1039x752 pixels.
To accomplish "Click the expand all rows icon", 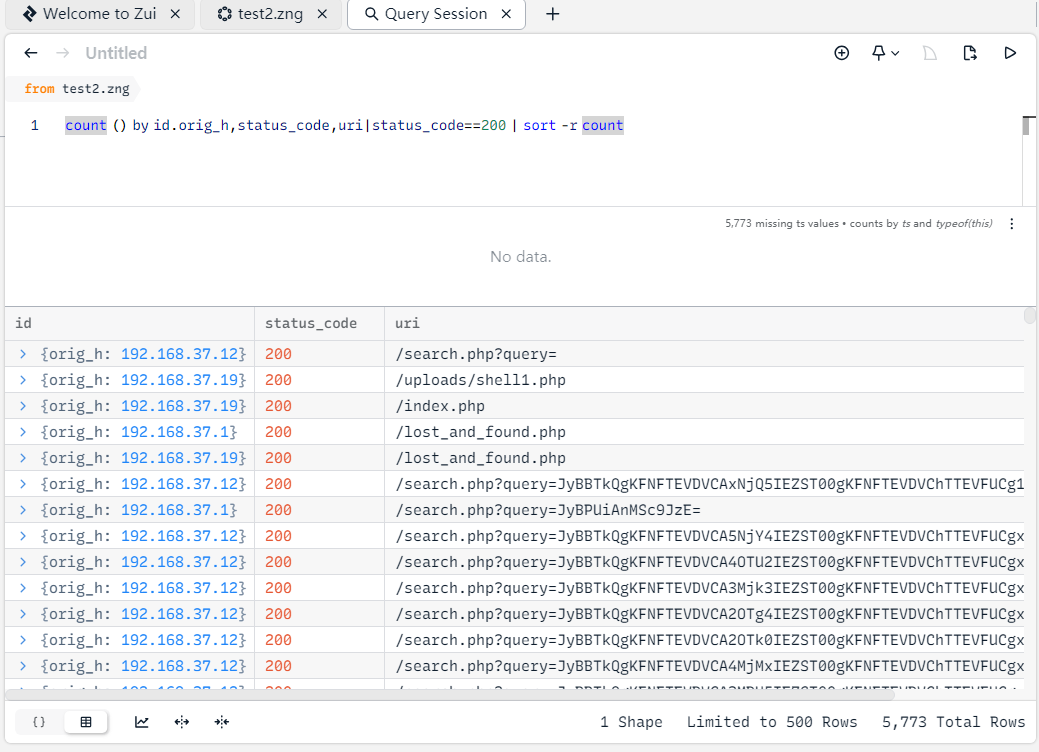I will click(x=182, y=722).
